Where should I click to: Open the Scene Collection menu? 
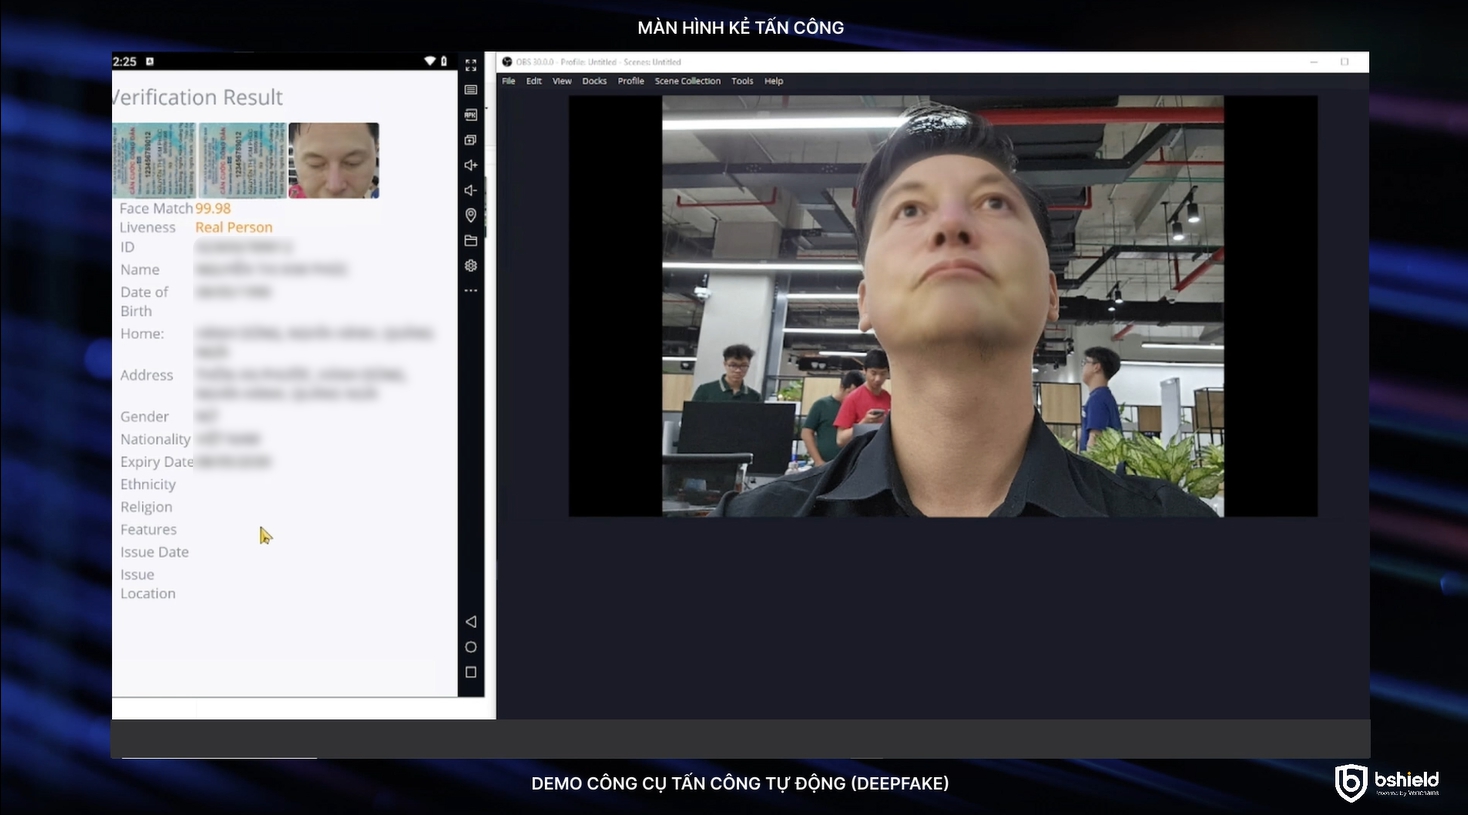pos(687,81)
